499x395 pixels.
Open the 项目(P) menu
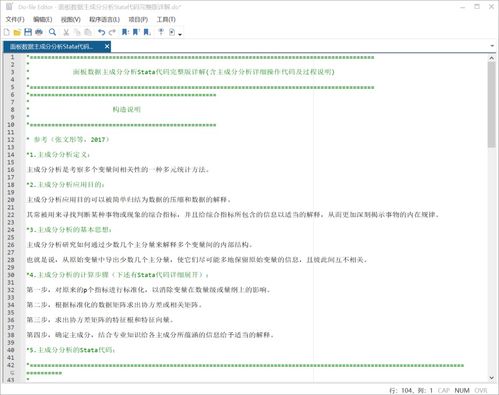coord(138,20)
